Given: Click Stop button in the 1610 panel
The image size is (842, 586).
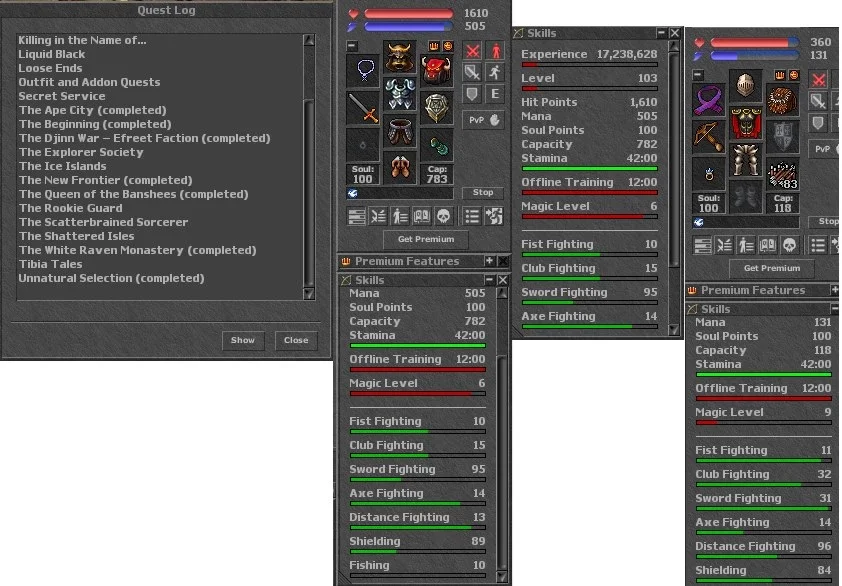Looking at the screenshot, I should pos(483,192).
